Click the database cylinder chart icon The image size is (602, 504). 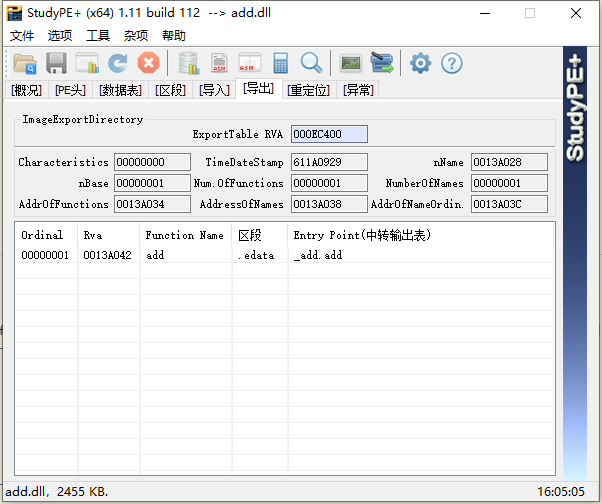click(x=189, y=63)
